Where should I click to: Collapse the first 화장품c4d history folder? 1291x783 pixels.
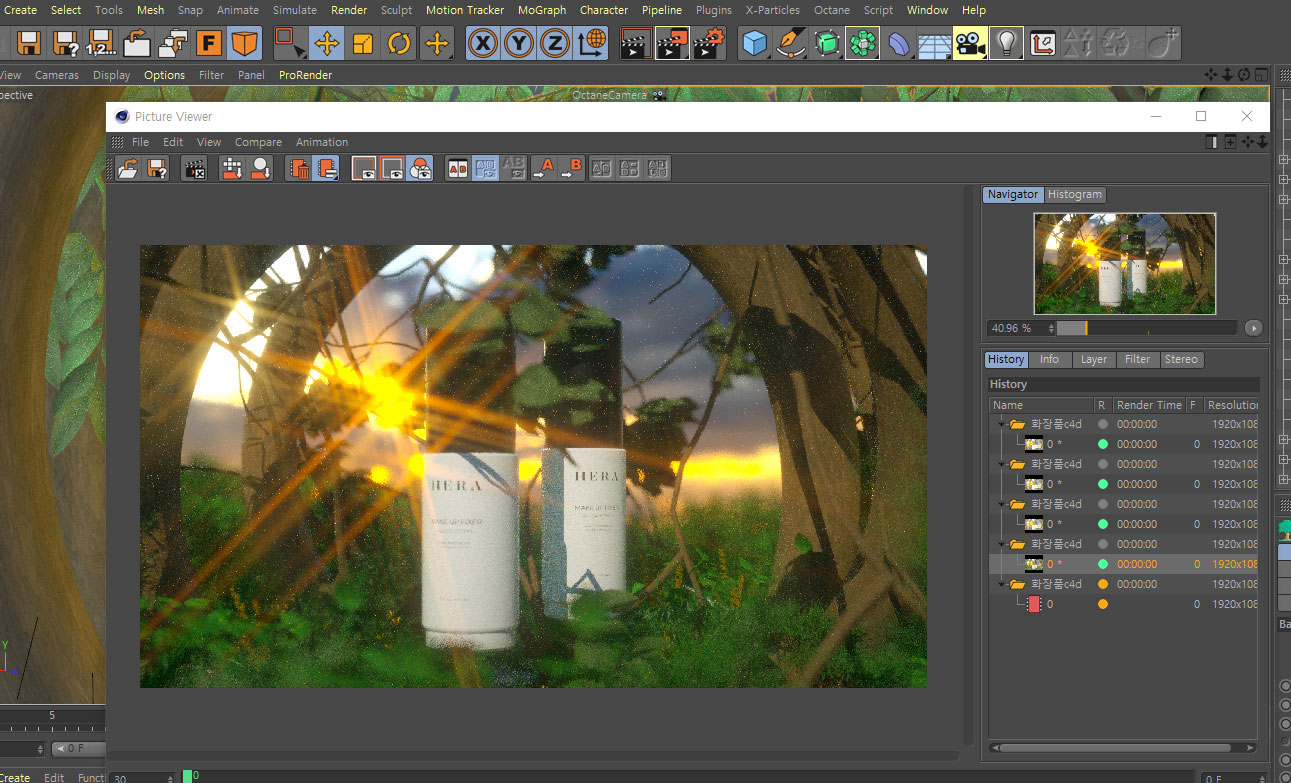1000,424
